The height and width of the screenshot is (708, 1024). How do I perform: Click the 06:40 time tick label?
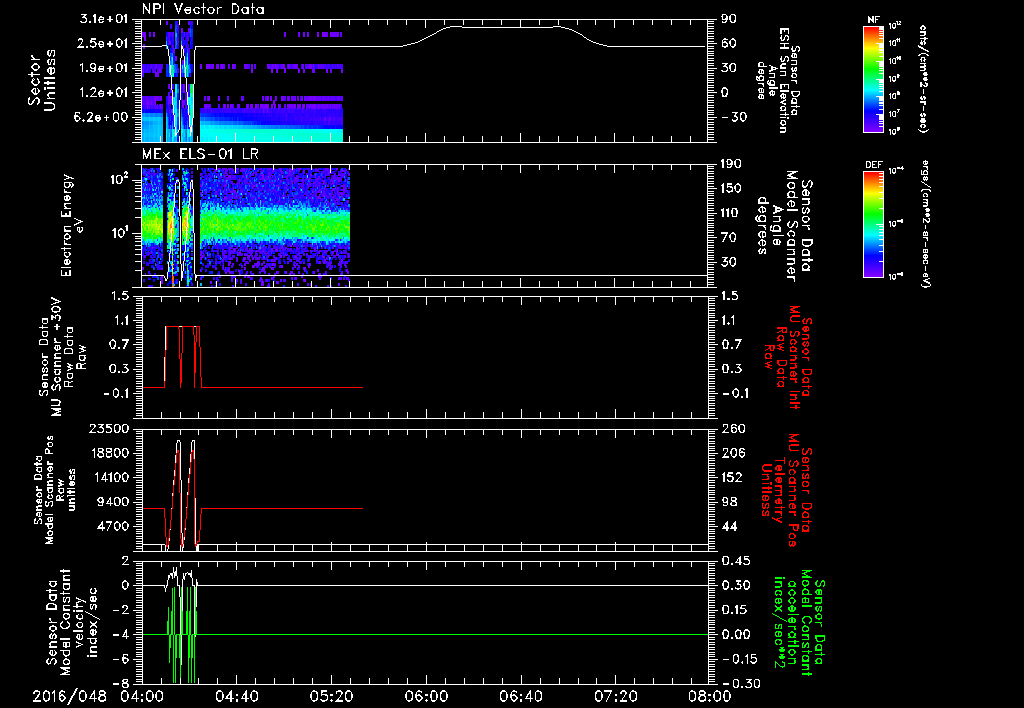point(520,696)
